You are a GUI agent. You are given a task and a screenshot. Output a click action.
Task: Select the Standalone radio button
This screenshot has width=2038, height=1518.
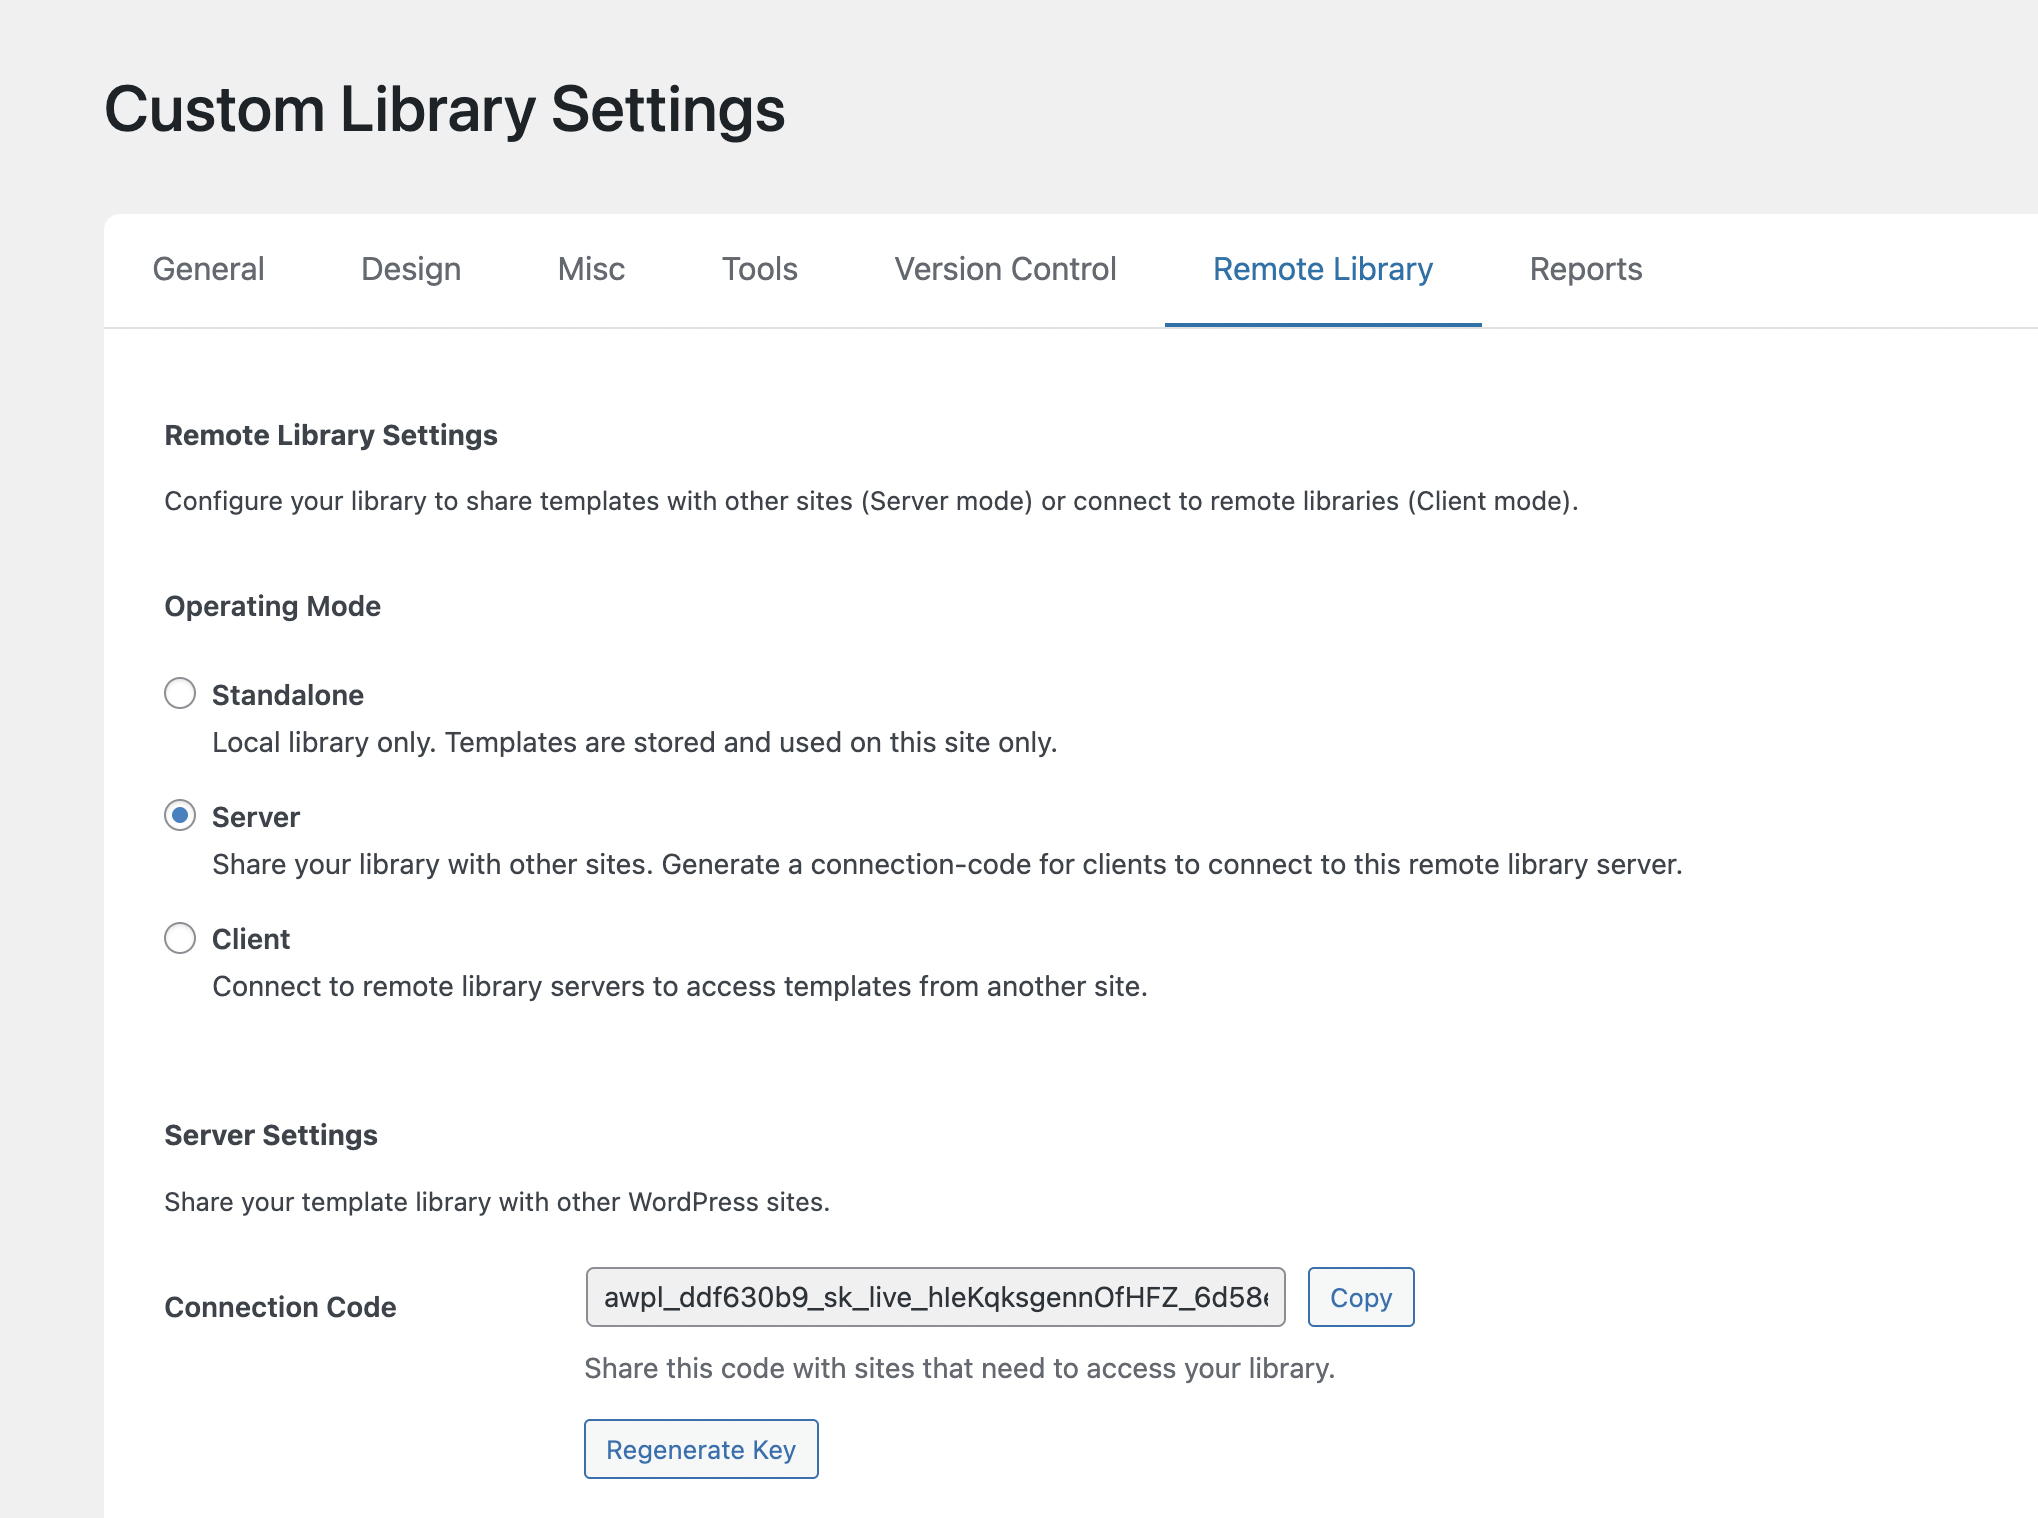coord(180,693)
